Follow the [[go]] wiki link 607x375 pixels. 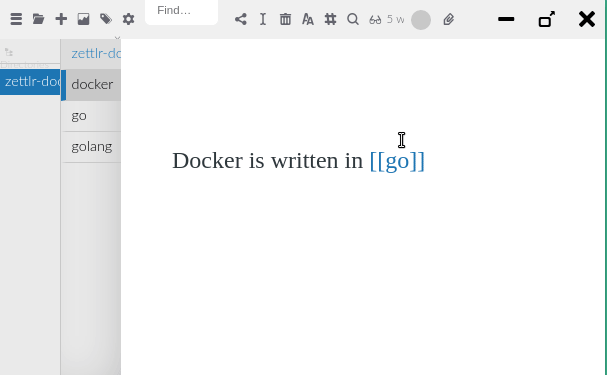coord(397,161)
